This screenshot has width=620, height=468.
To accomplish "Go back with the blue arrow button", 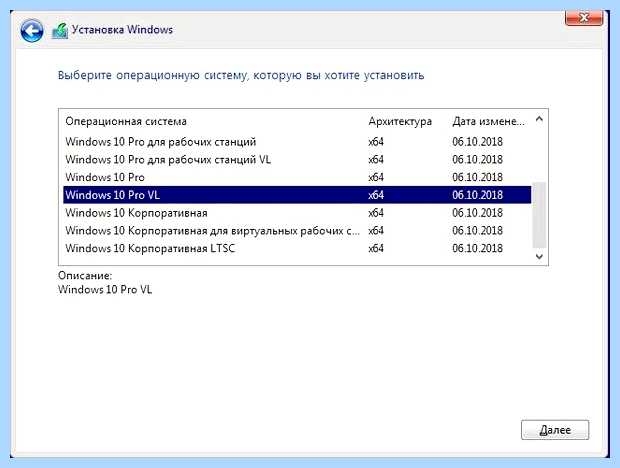I will [32, 30].
